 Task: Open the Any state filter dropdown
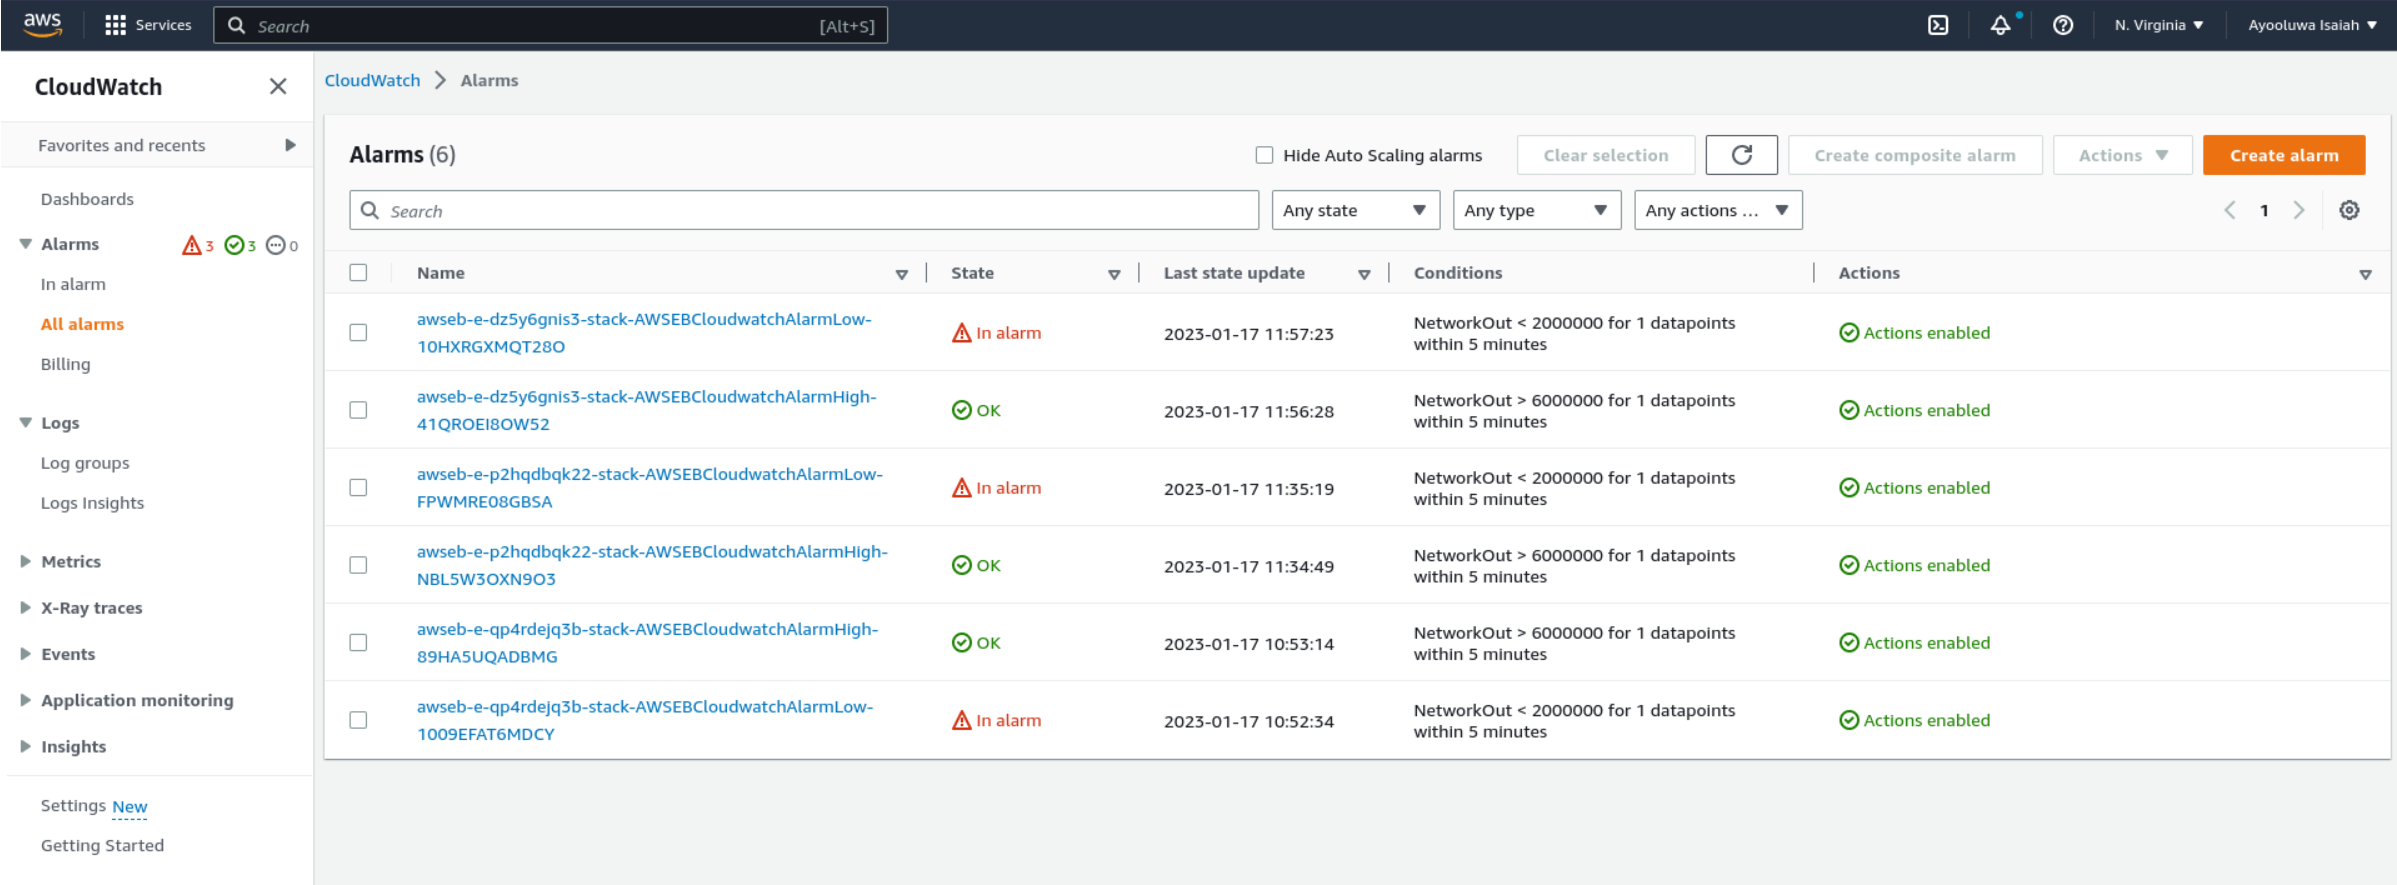pyautogui.click(x=1355, y=210)
